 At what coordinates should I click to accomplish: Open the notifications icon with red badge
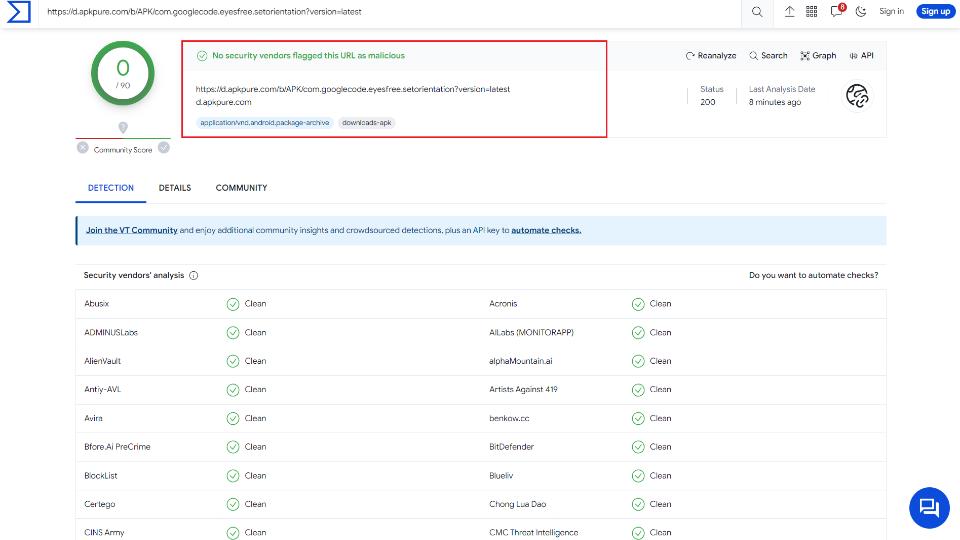point(837,11)
